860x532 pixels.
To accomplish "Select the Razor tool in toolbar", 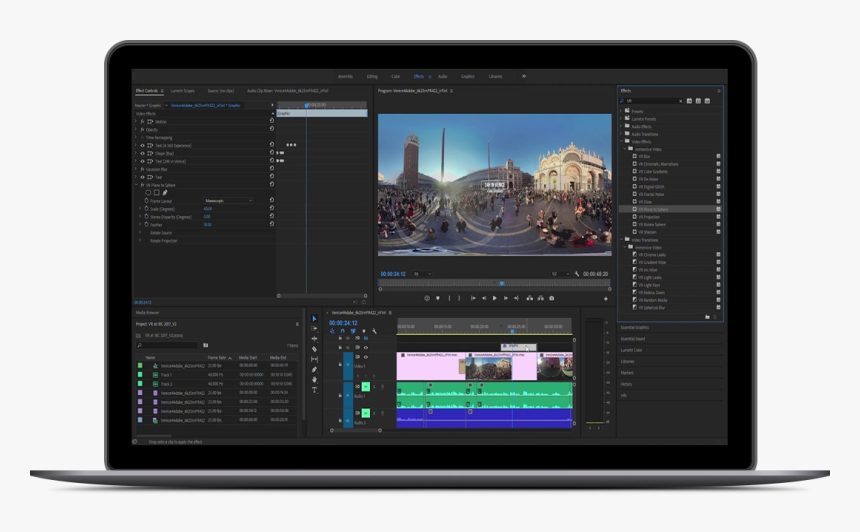I will (x=314, y=349).
